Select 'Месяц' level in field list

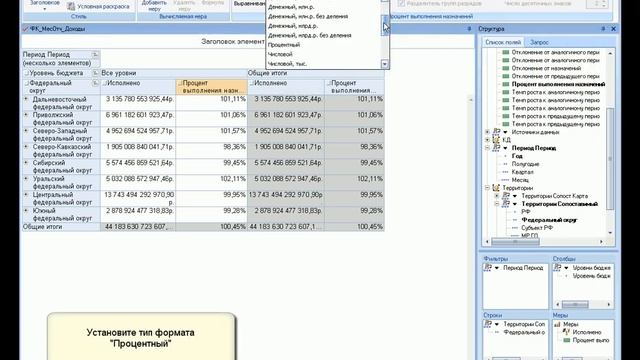(x=520, y=180)
